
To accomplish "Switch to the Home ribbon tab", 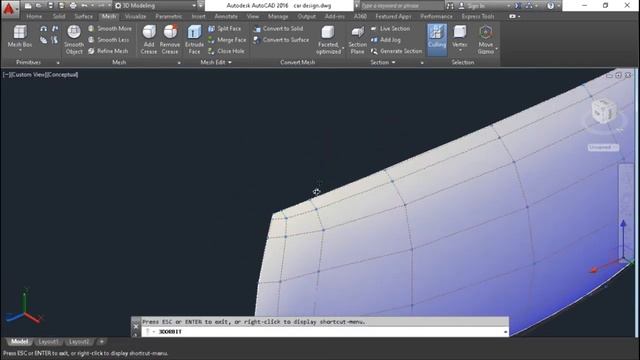I will click(34, 16).
